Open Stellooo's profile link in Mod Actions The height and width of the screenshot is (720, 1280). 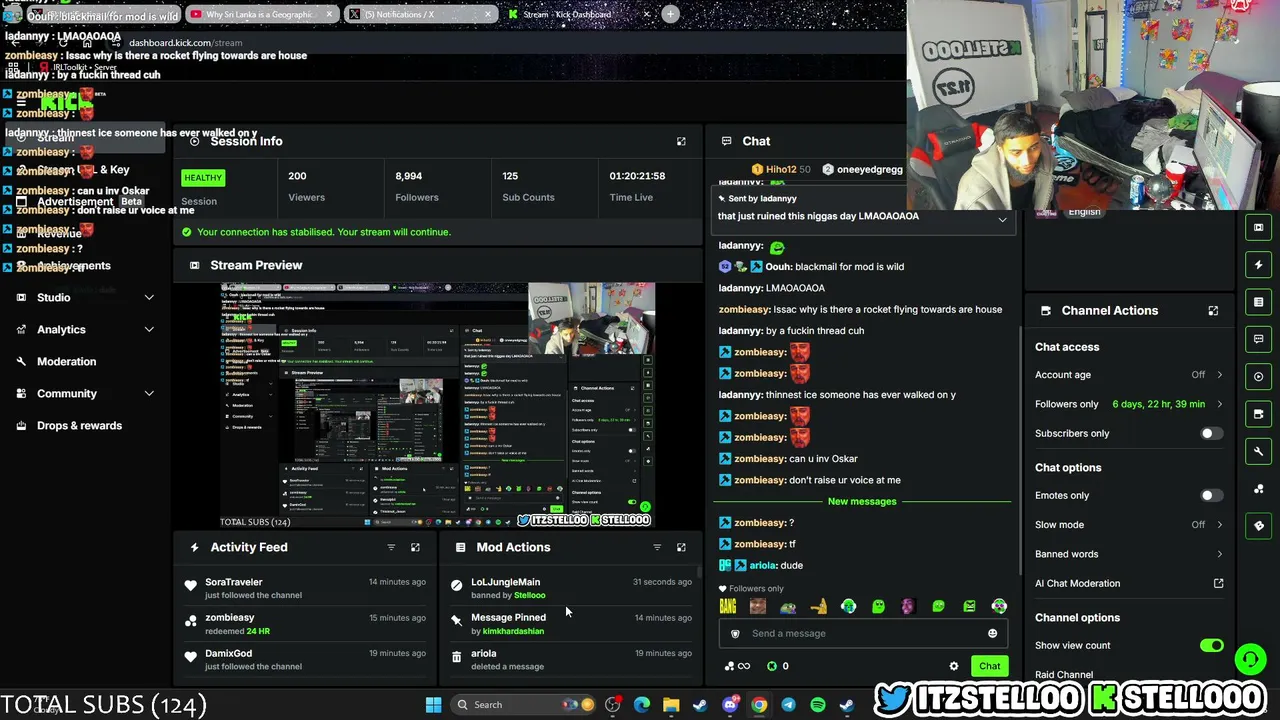tap(529, 595)
